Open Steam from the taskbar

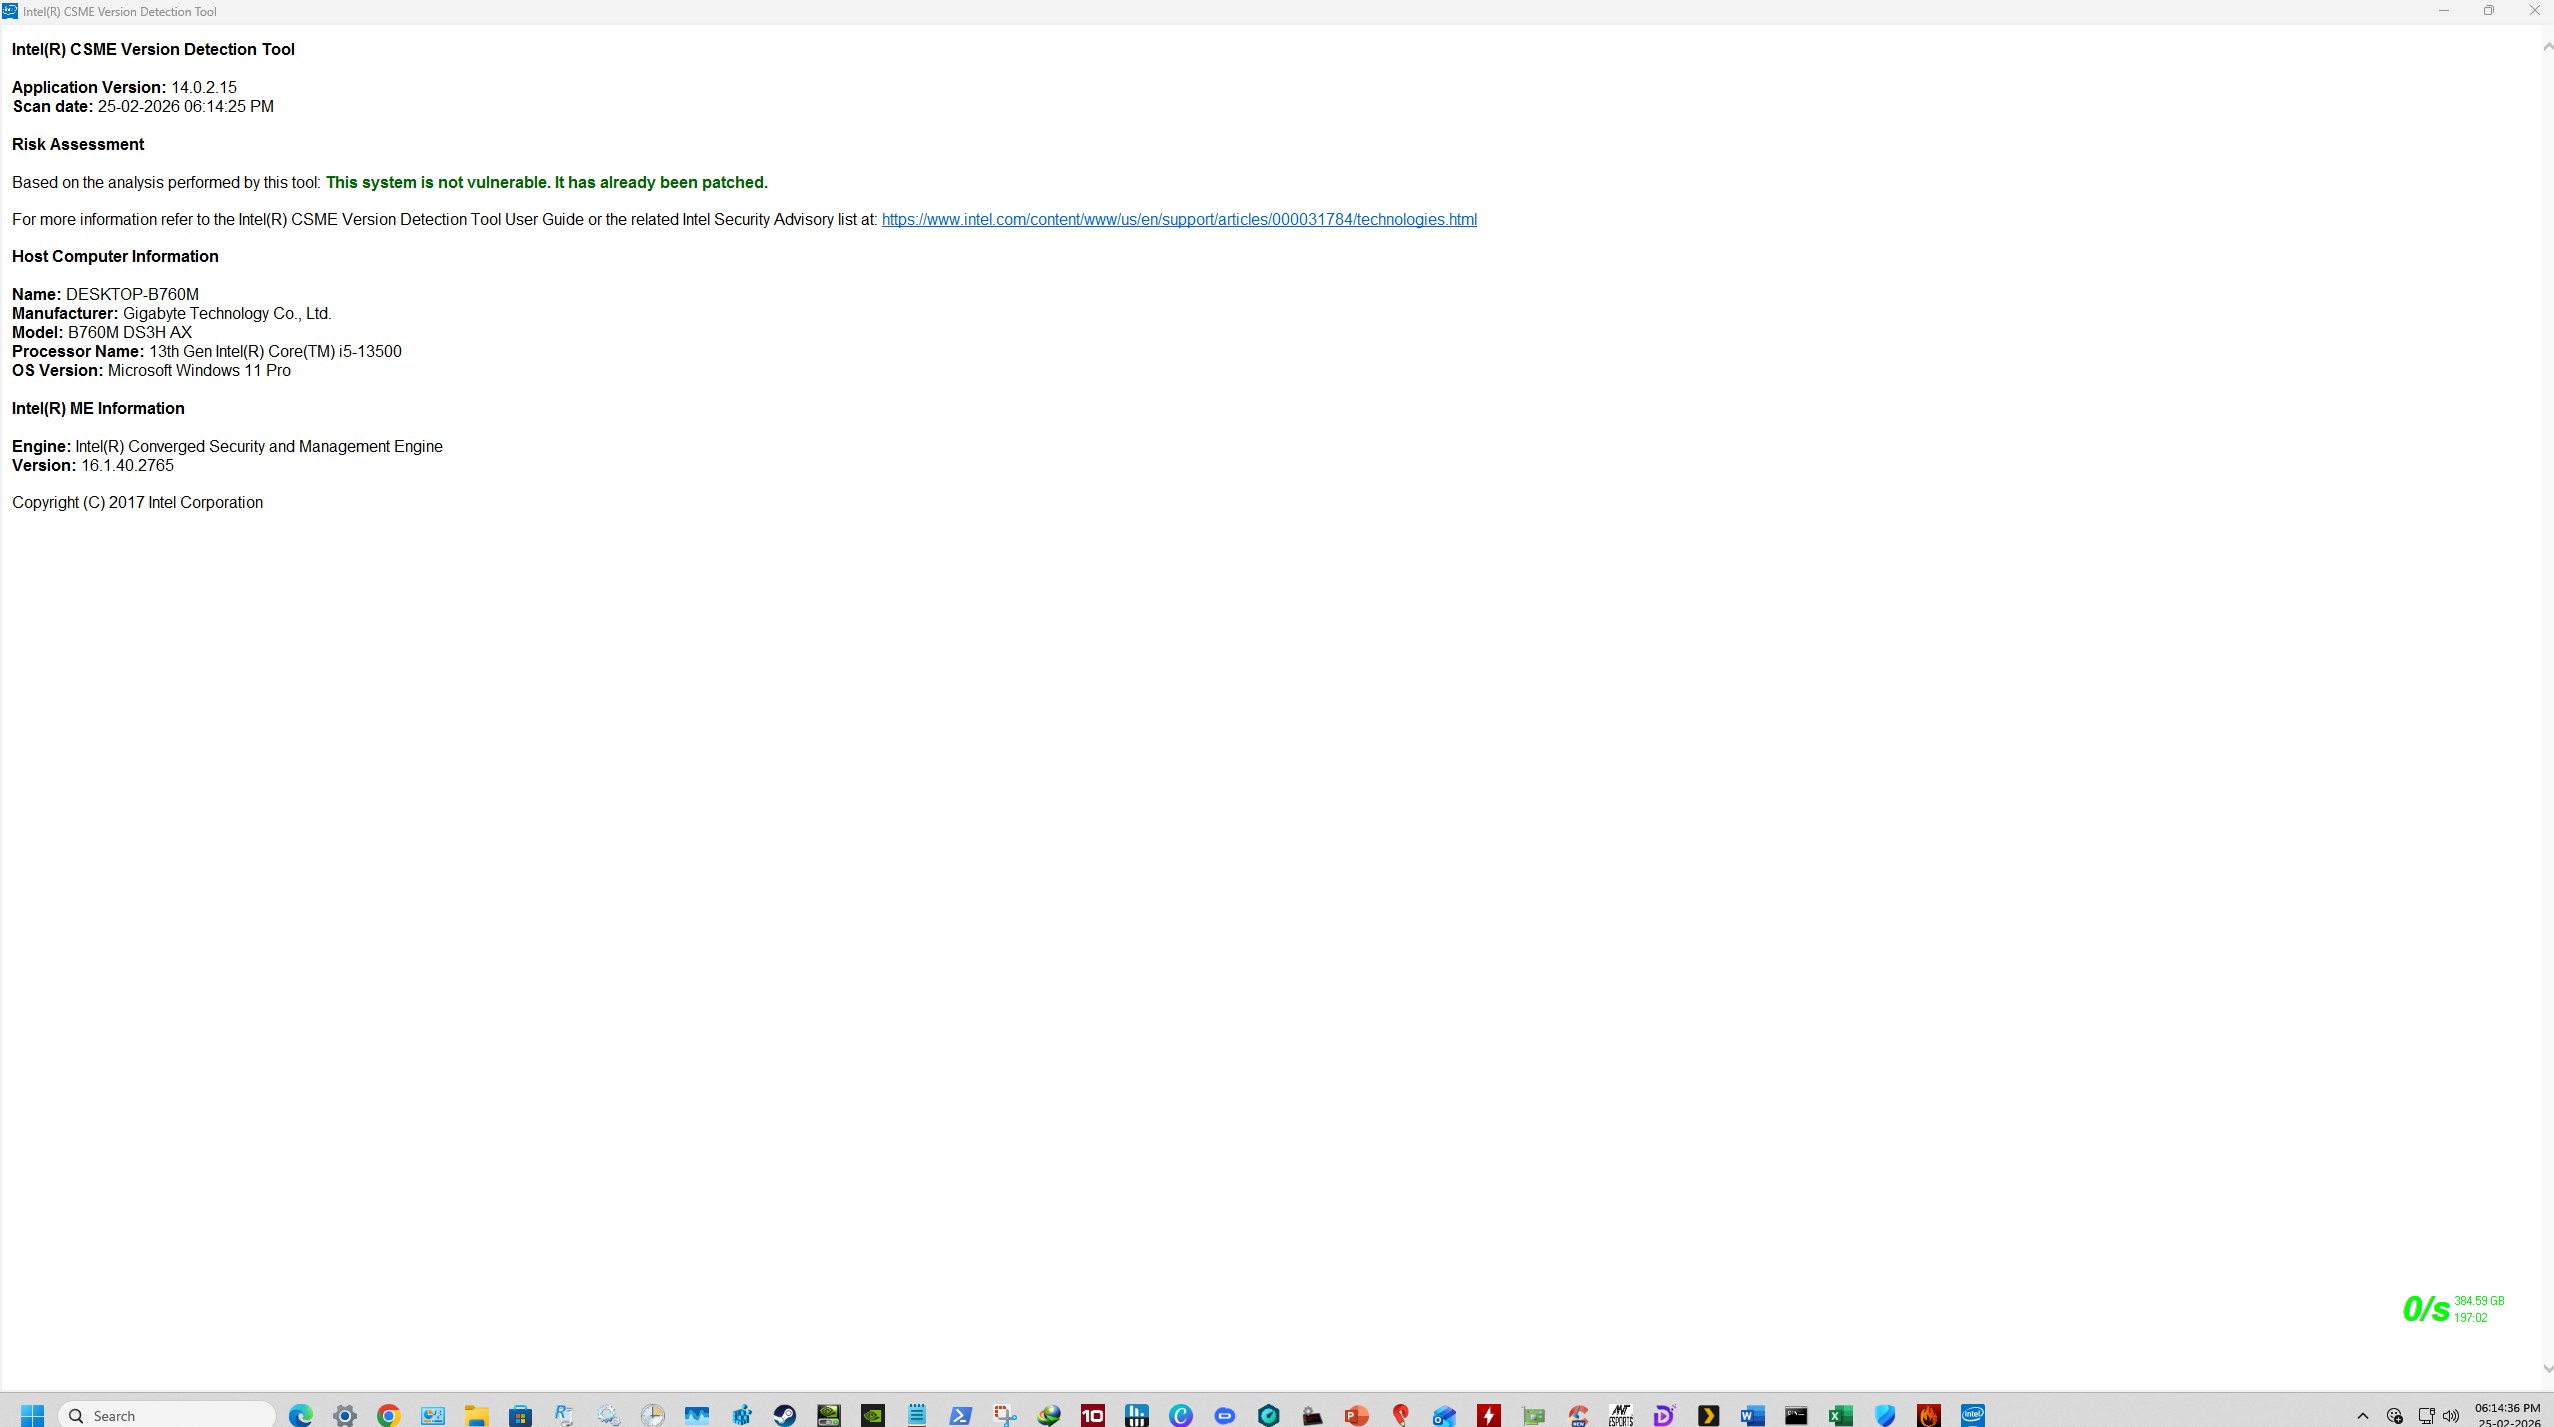click(x=785, y=1415)
